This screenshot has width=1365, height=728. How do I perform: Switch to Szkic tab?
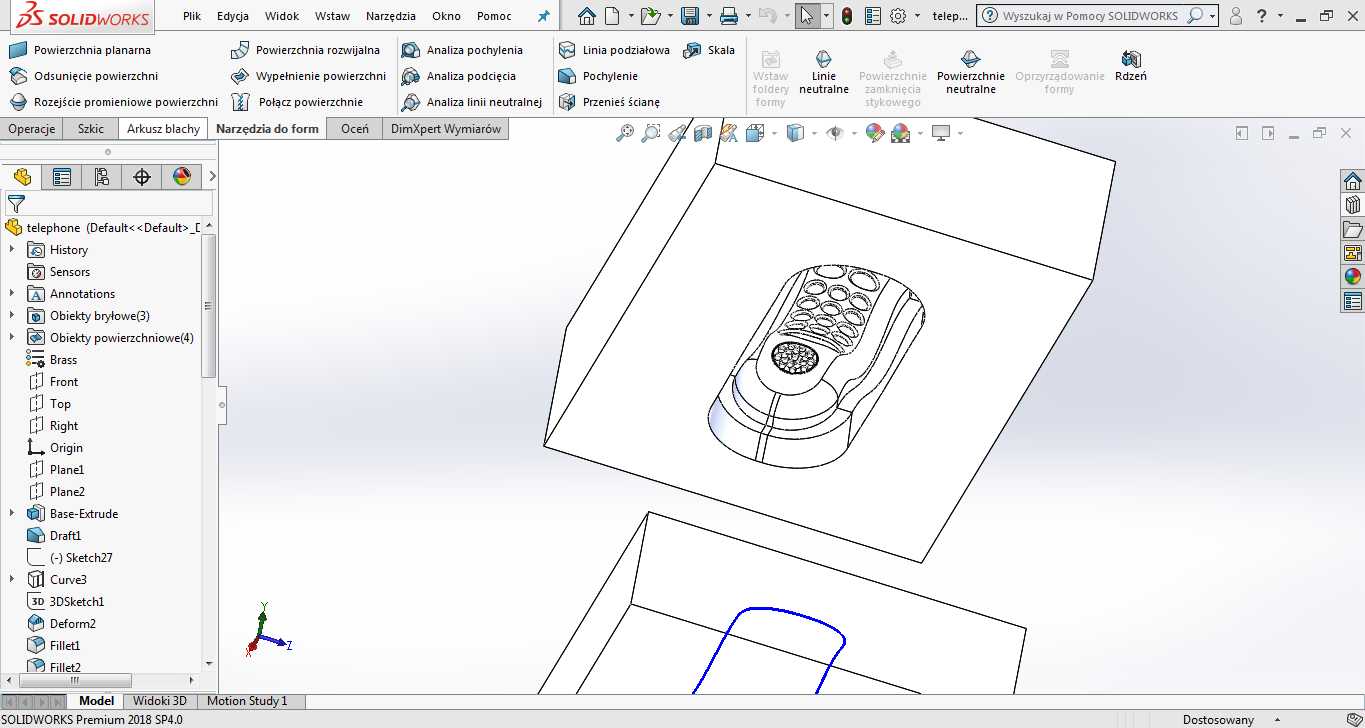pyautogui.click(x=91, y=129)
